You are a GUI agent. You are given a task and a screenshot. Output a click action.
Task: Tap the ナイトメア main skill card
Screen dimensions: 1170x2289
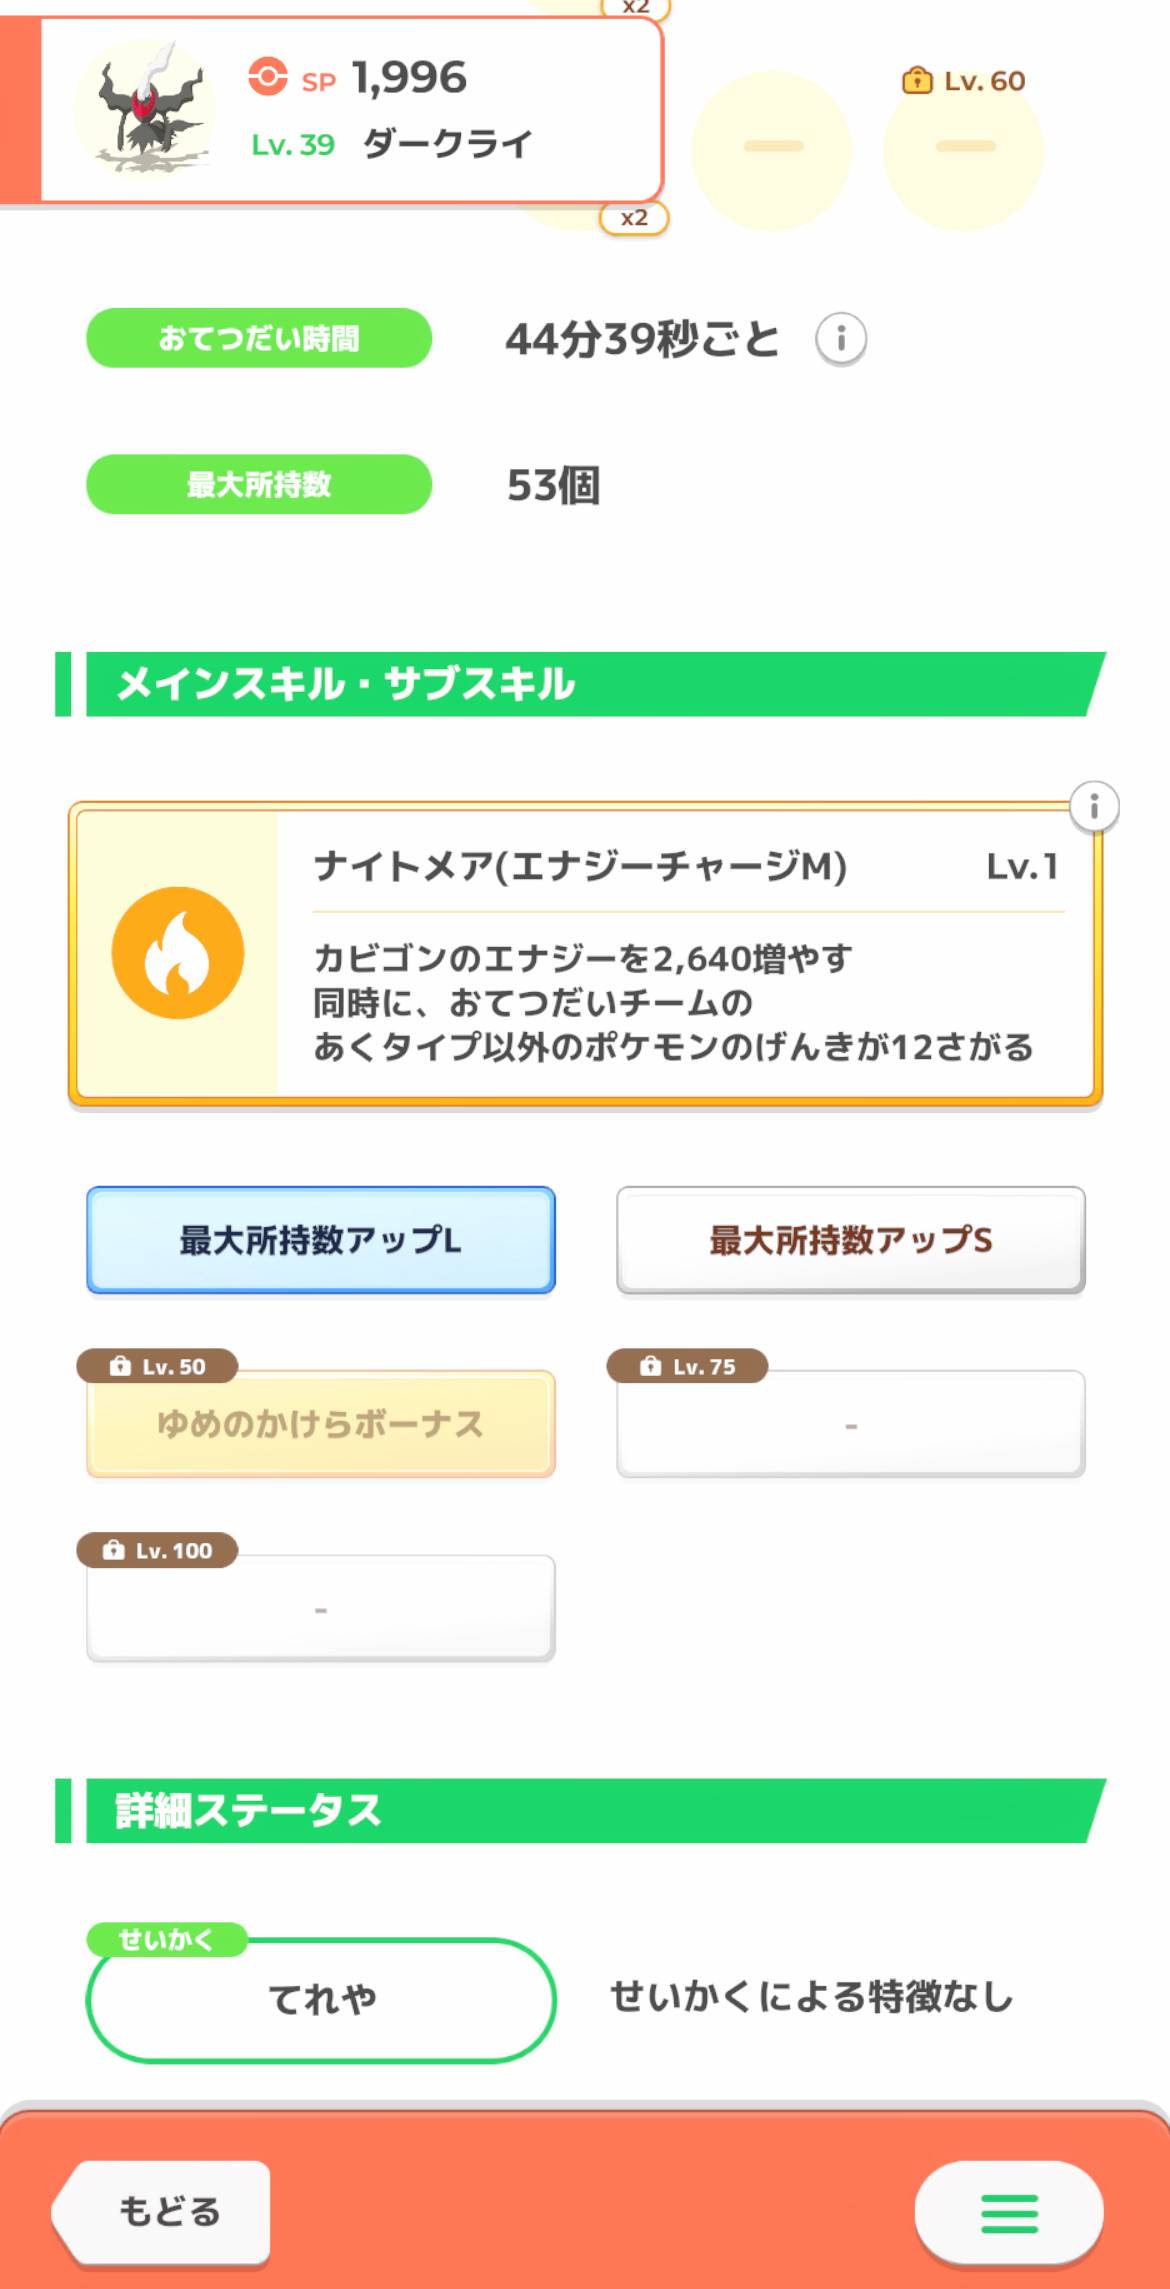(680, 955)
